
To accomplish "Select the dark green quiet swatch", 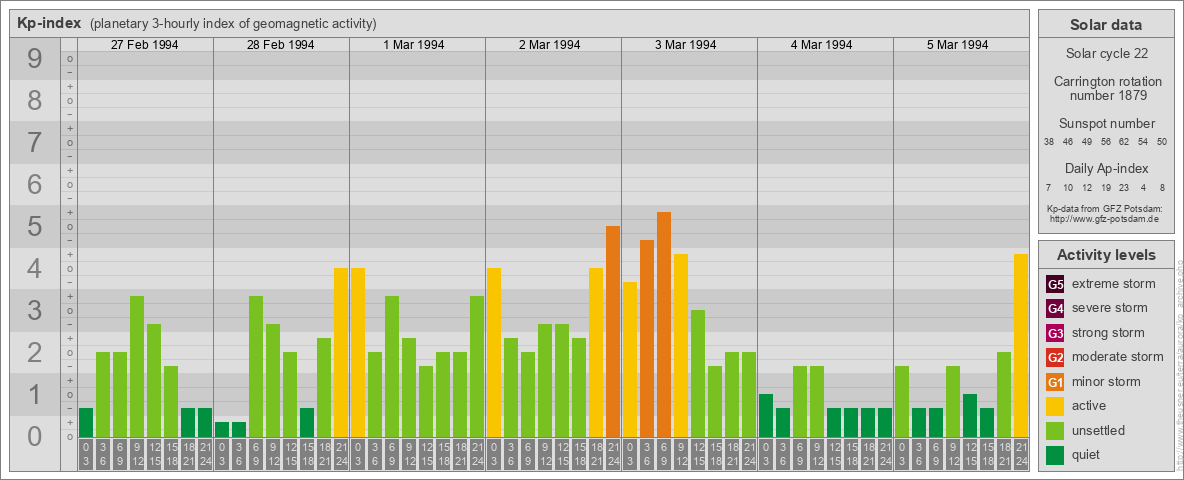I will [1055, 455].
